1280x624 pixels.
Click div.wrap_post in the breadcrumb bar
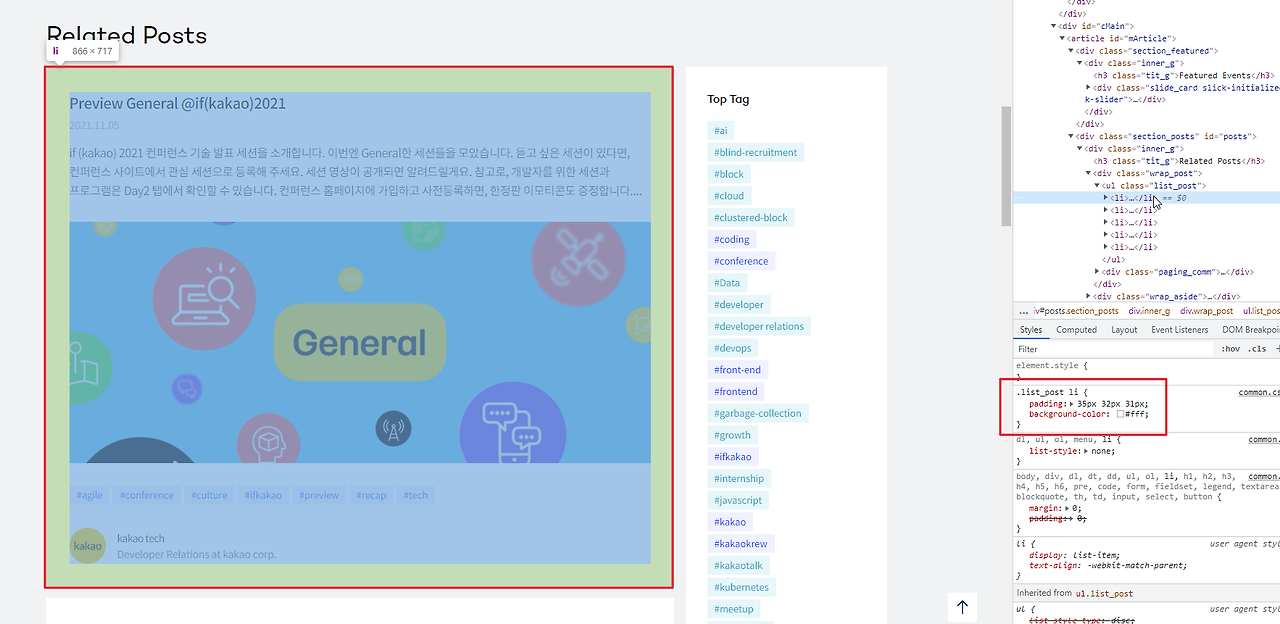1208,311
